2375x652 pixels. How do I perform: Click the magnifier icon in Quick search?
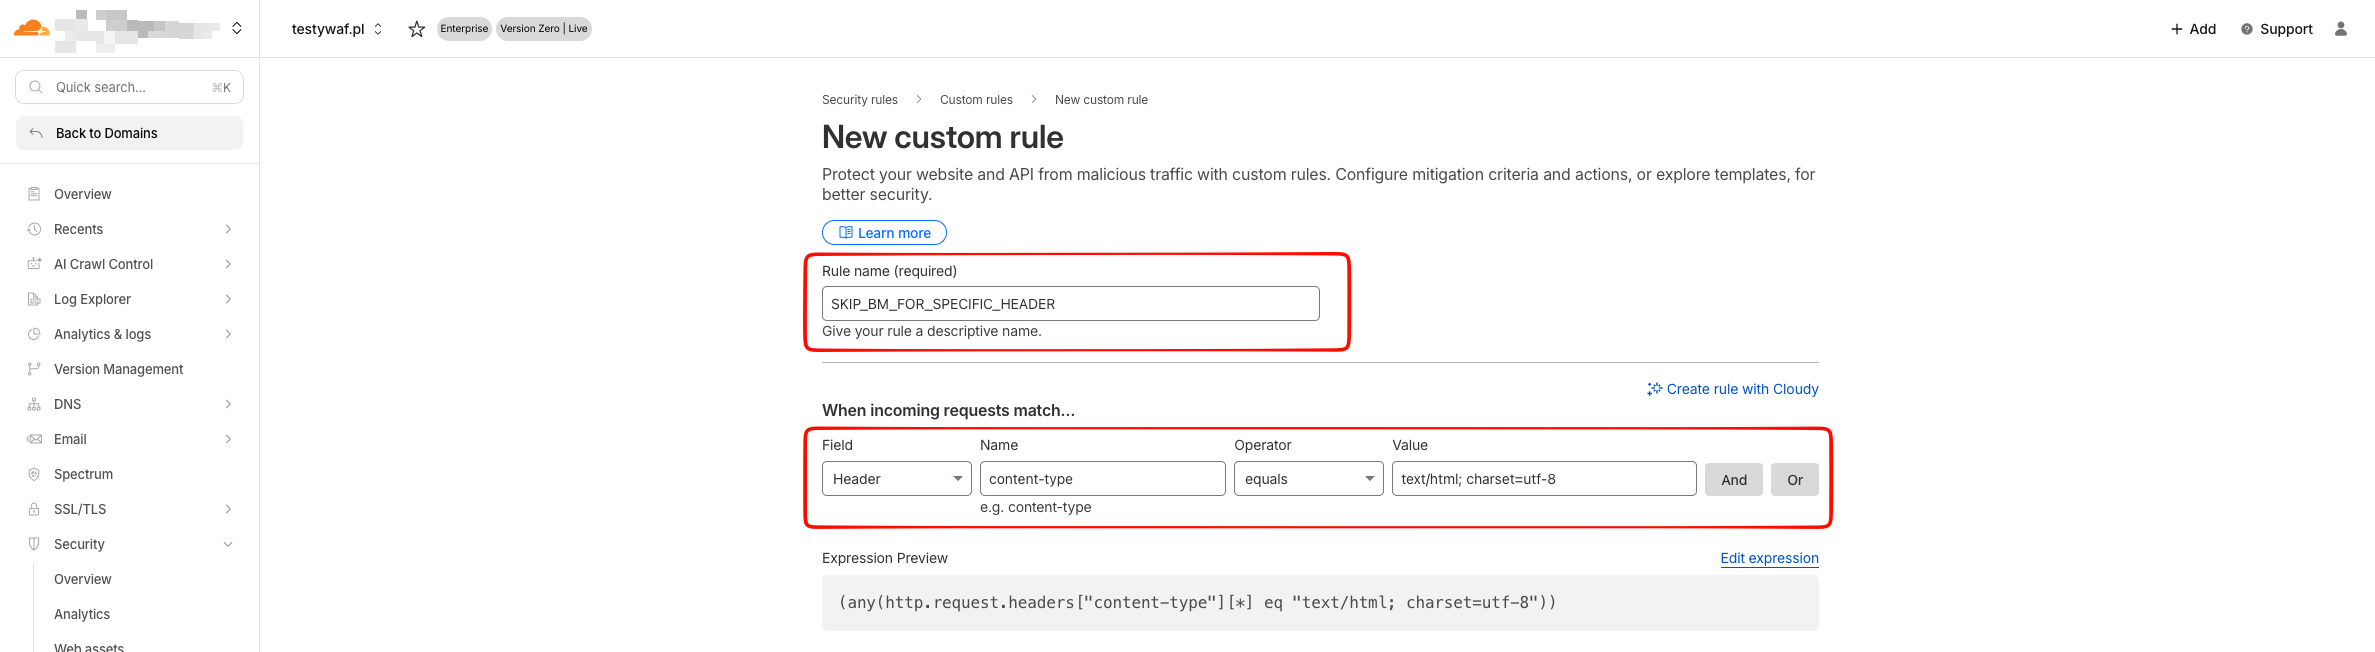coord(36,87)
